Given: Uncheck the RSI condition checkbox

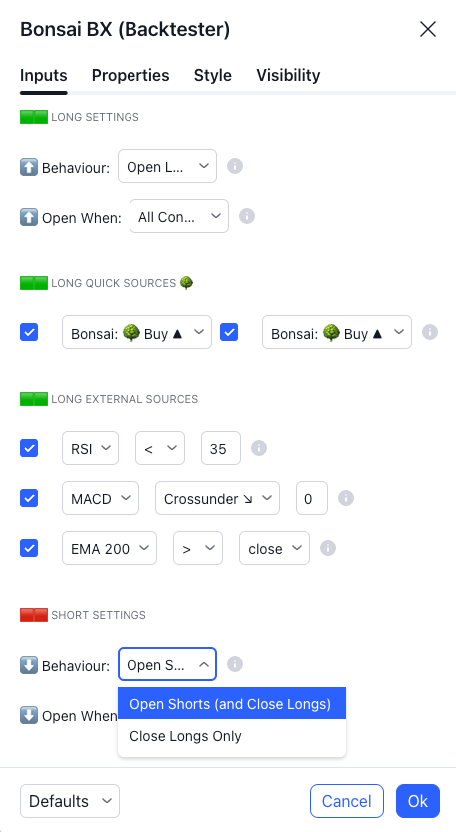Looking at the screenshot, I should click(x=29, y=448).
